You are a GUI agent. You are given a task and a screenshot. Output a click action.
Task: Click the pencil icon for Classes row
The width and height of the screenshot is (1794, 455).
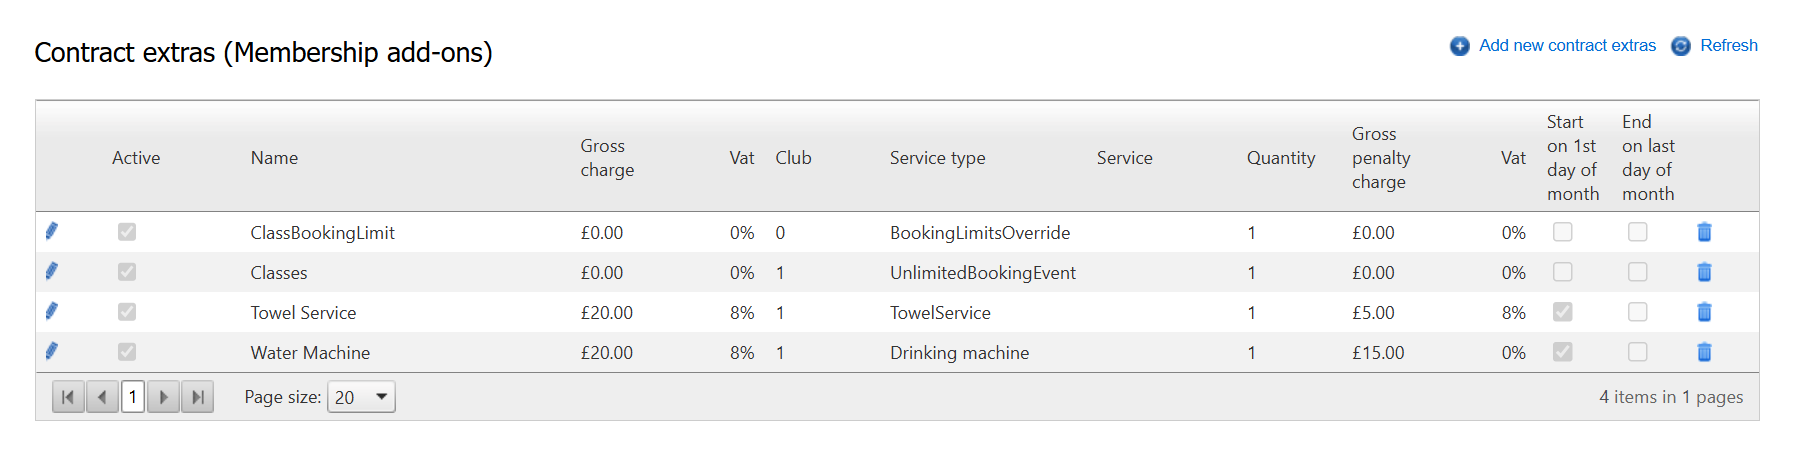tap(52, 271)
